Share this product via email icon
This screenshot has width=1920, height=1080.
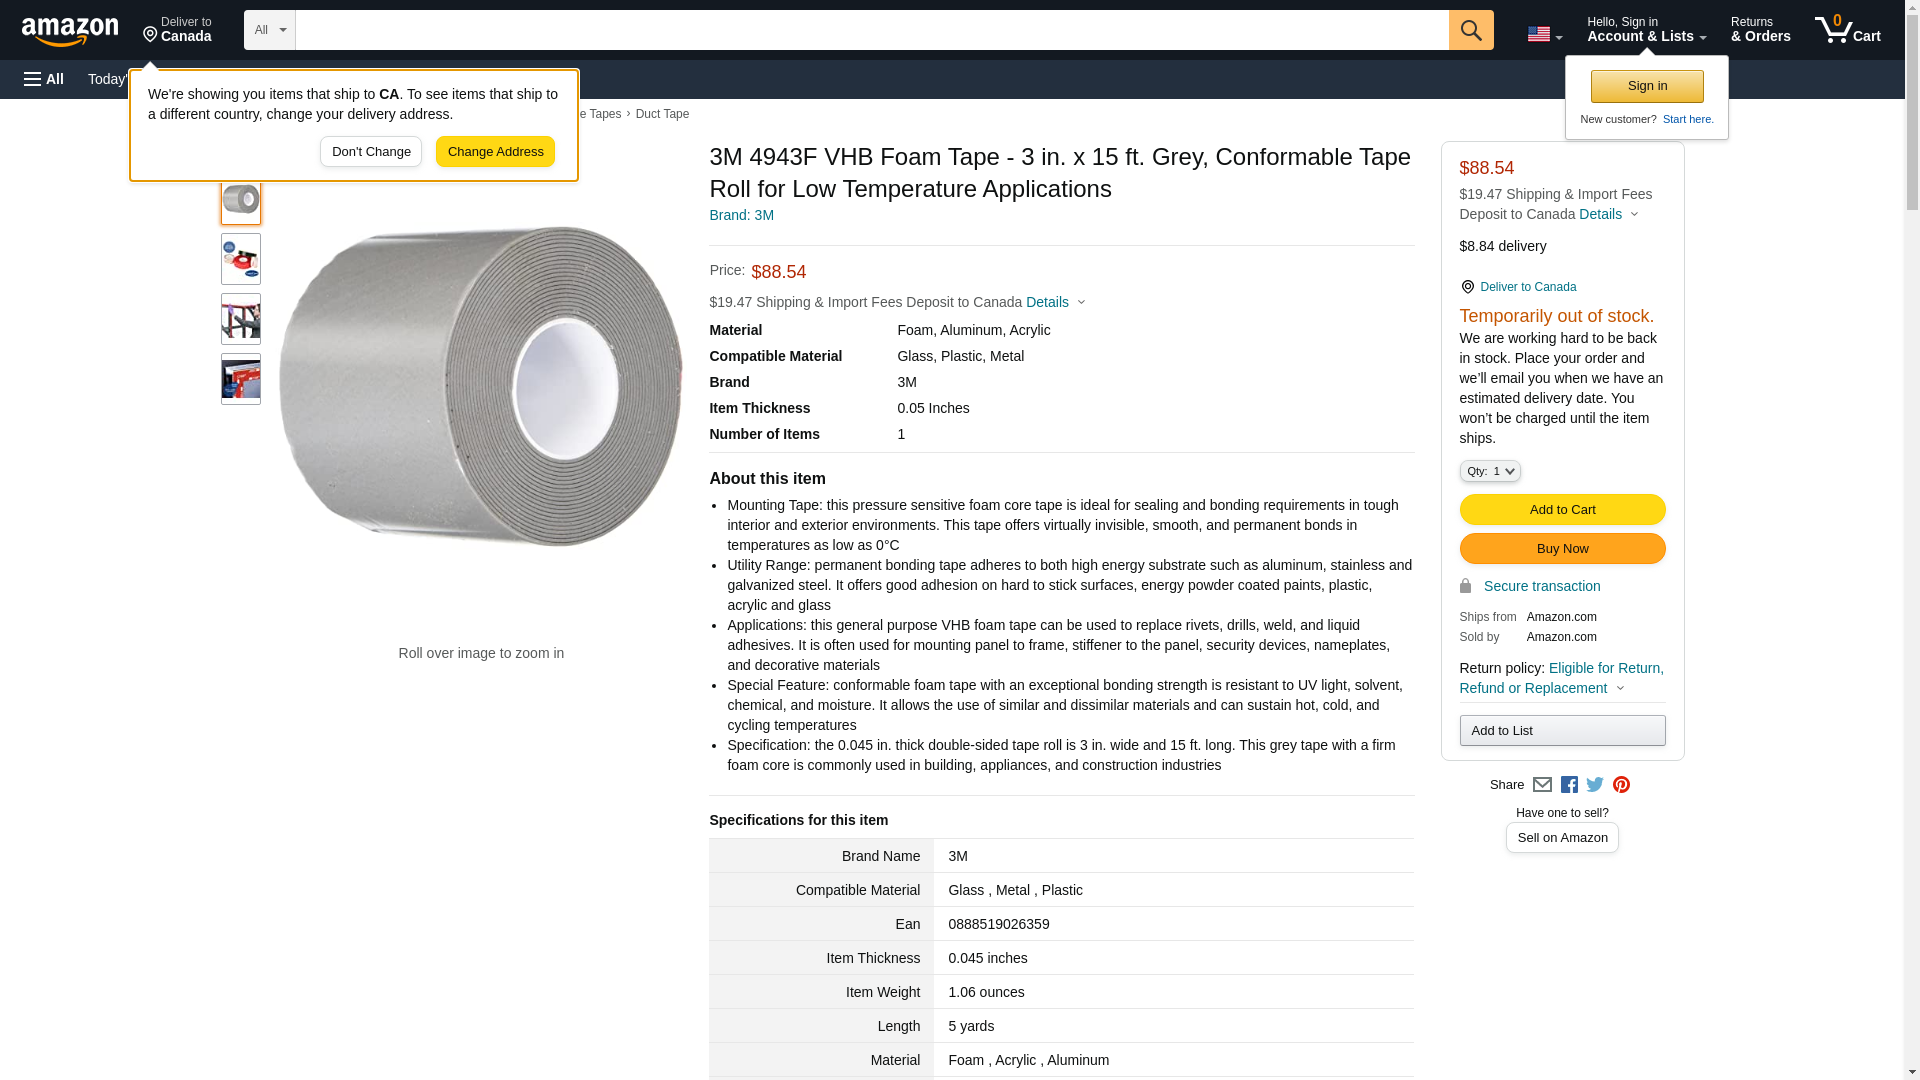click(1542, 785)
